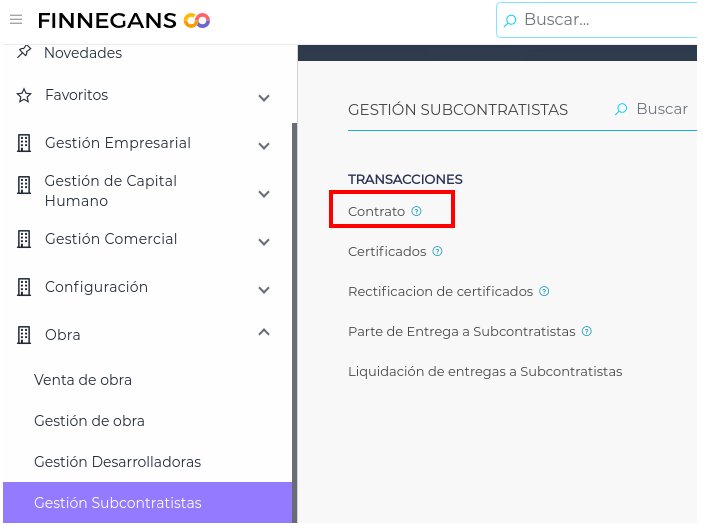Collapse the Obra section
The width and height of the screenshot is (718, 529).
click(264, 333)
